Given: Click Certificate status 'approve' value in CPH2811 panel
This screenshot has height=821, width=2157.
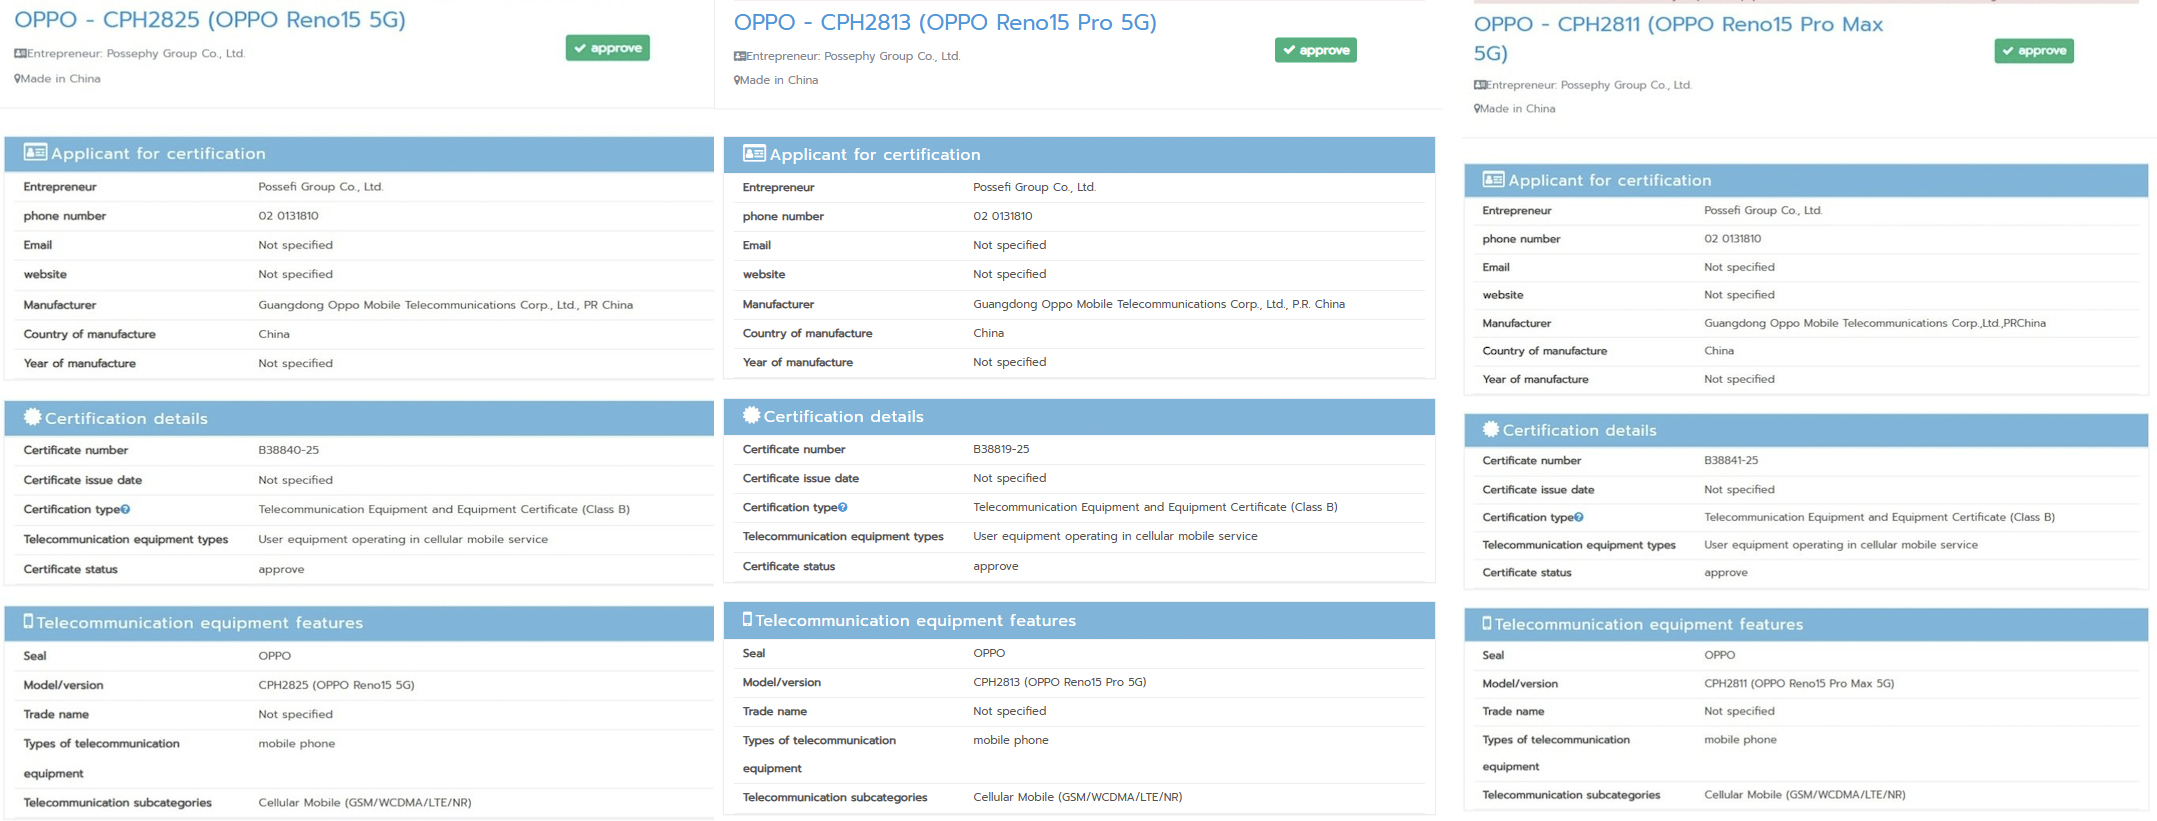Looking at the screenshot, I should click(x=1726, y=573).
